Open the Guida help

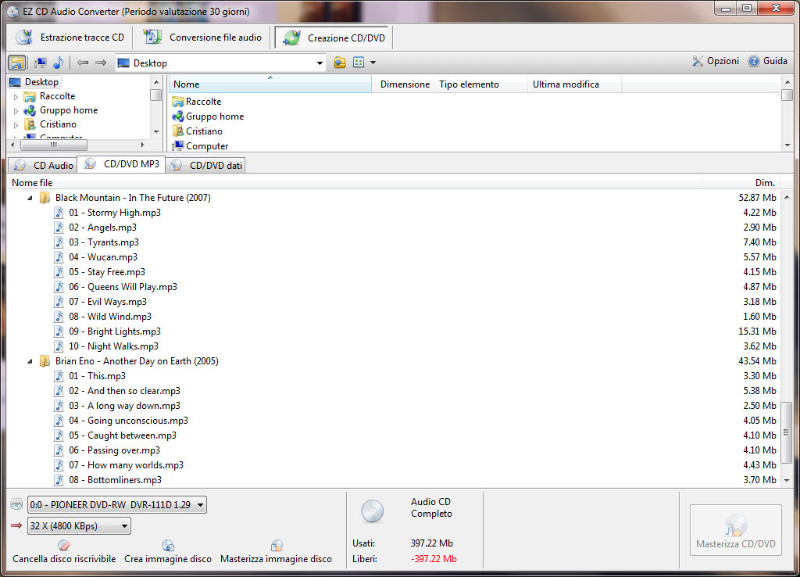point(767,61)
